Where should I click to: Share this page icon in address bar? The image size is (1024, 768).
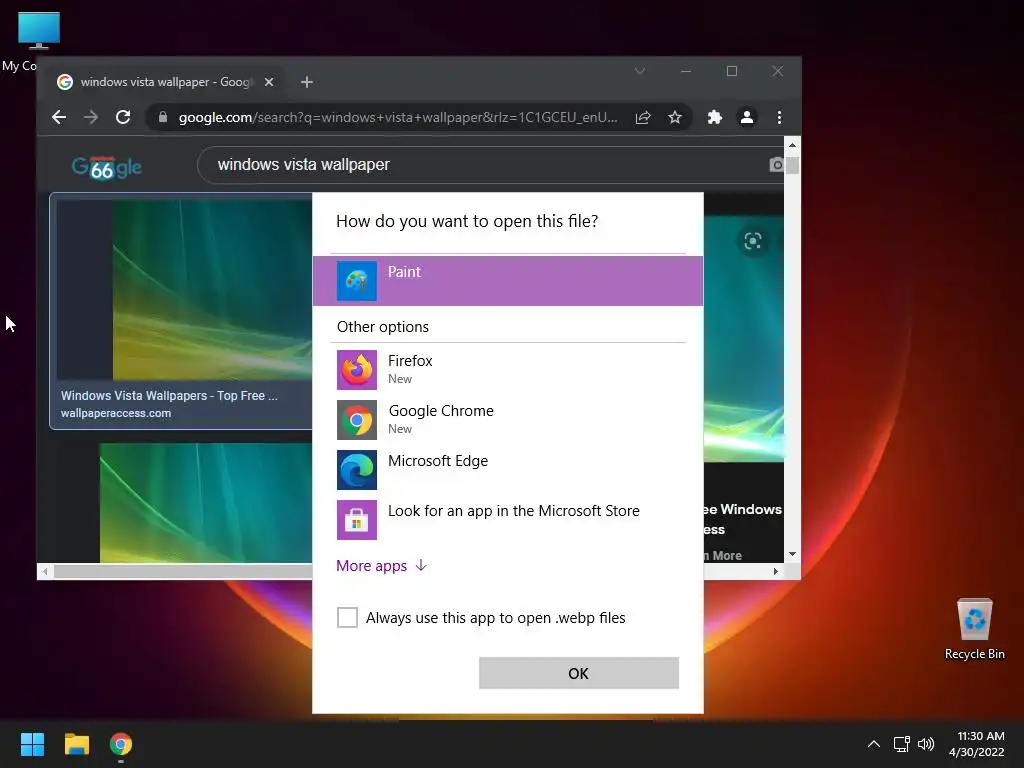click(x=643, y=117)
